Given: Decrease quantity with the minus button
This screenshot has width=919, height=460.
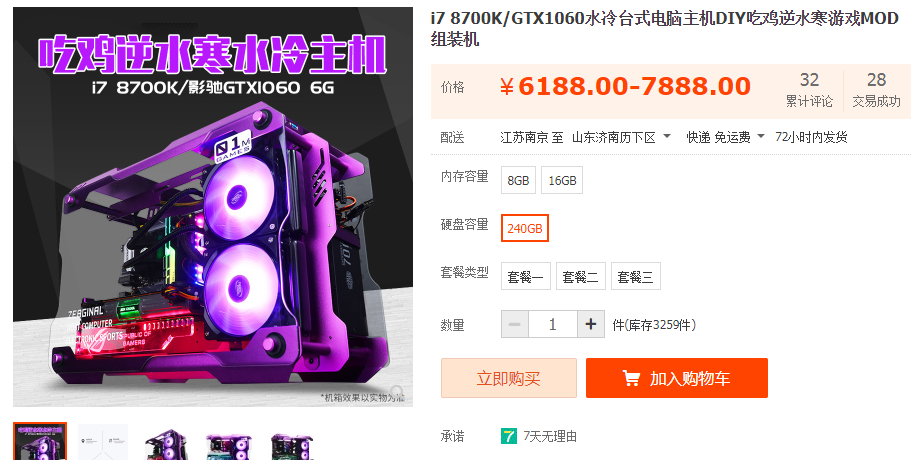Looking at the screenshot, I should [515, 324].
